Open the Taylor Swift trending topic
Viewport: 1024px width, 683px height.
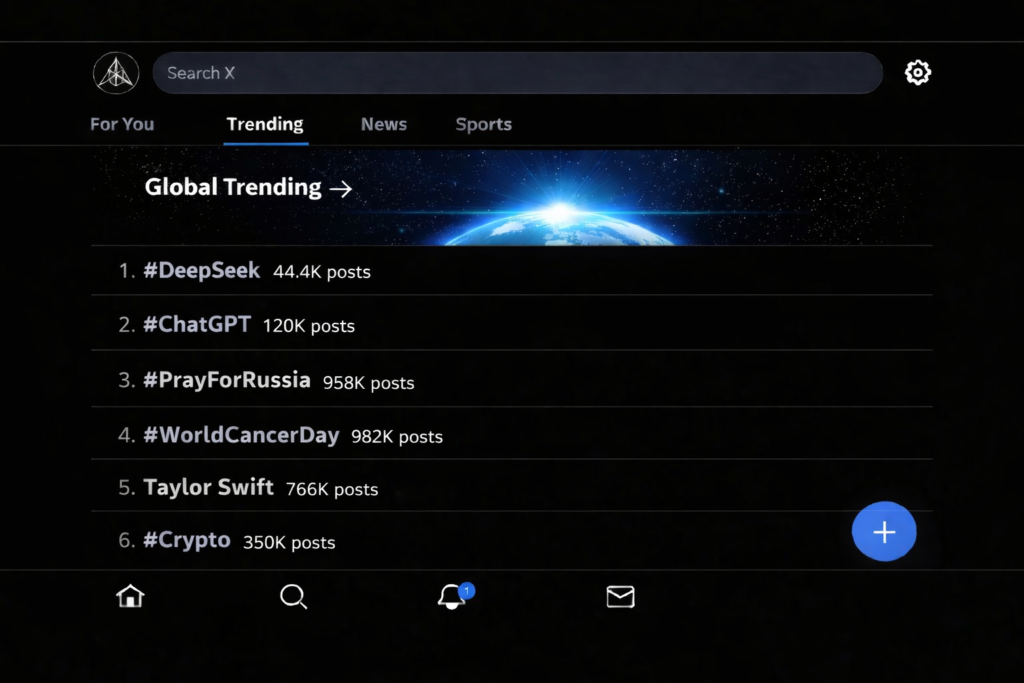[x=208, y=487]
